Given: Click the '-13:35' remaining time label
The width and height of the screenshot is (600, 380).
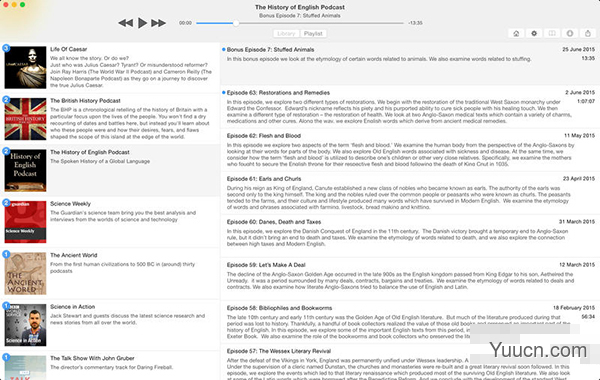Looking at the screenshot, I should (415, 23).
